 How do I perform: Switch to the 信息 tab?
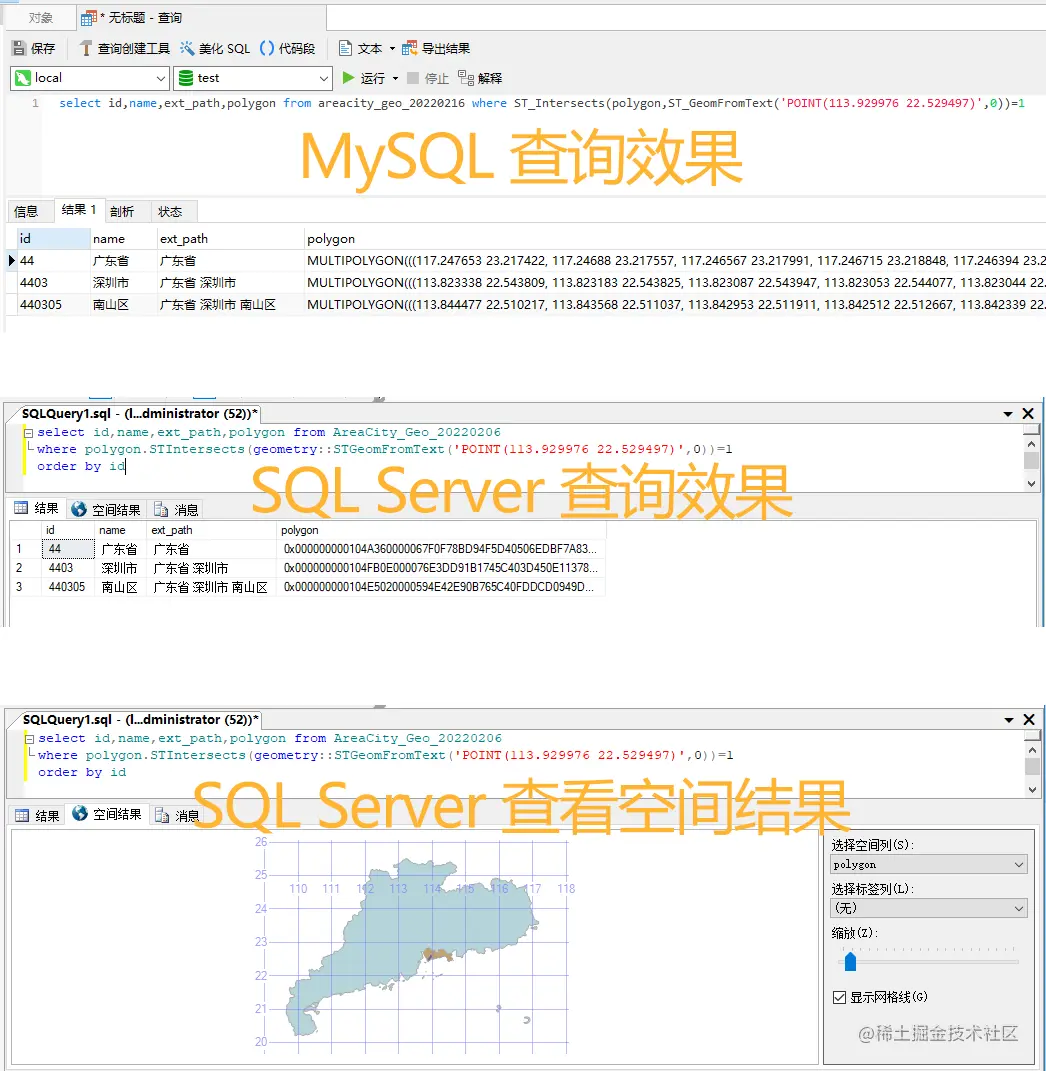click(x=27, y=212)
